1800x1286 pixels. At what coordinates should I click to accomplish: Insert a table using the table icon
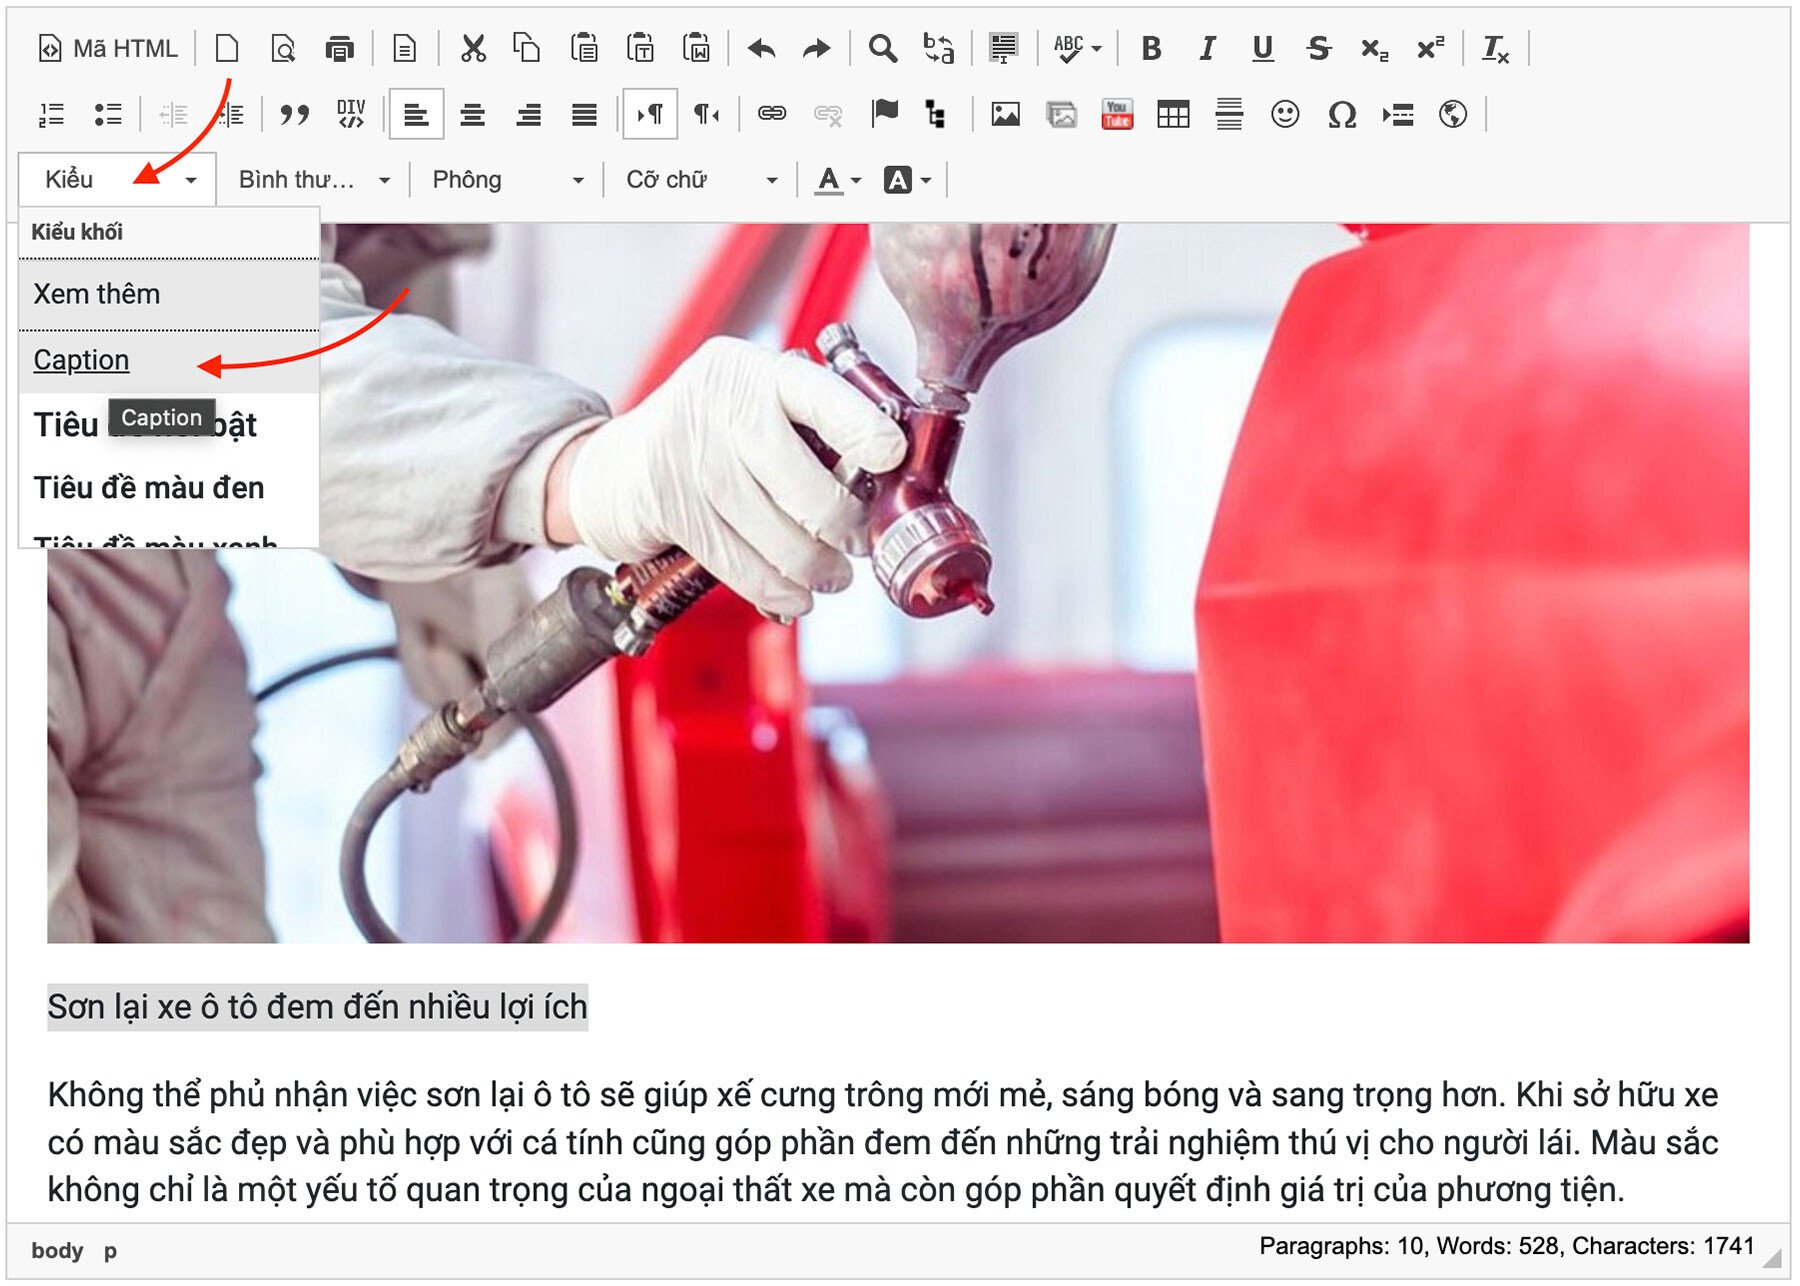1172,114
